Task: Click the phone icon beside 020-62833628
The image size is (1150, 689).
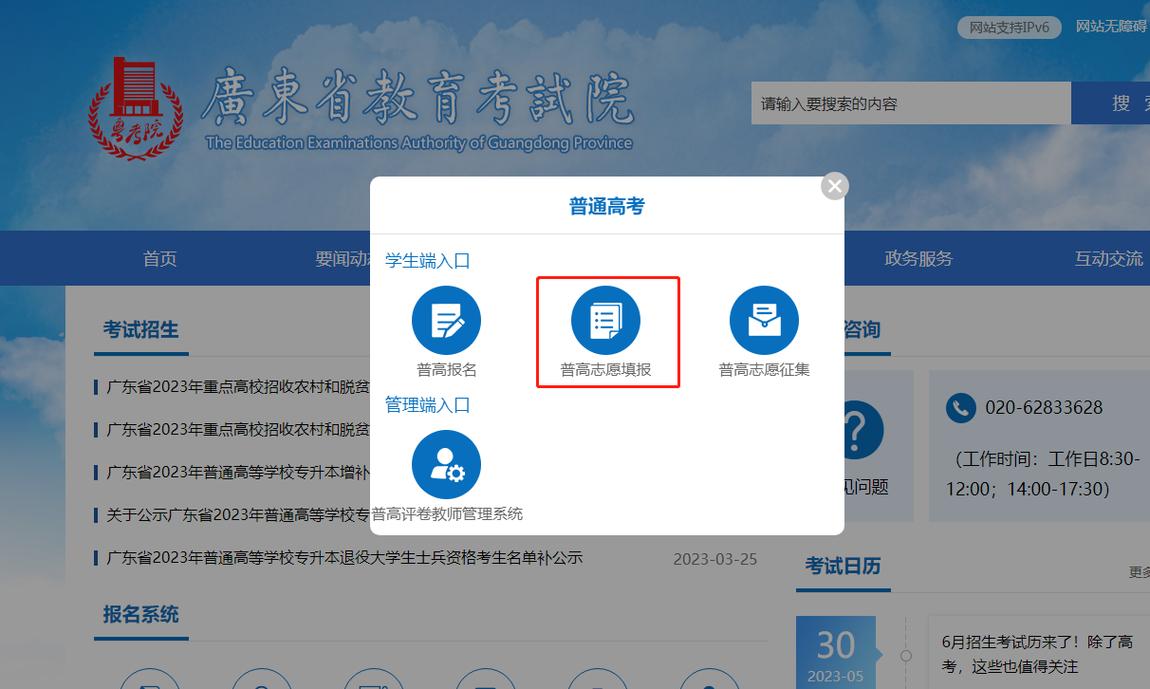Action: (960, 407)
